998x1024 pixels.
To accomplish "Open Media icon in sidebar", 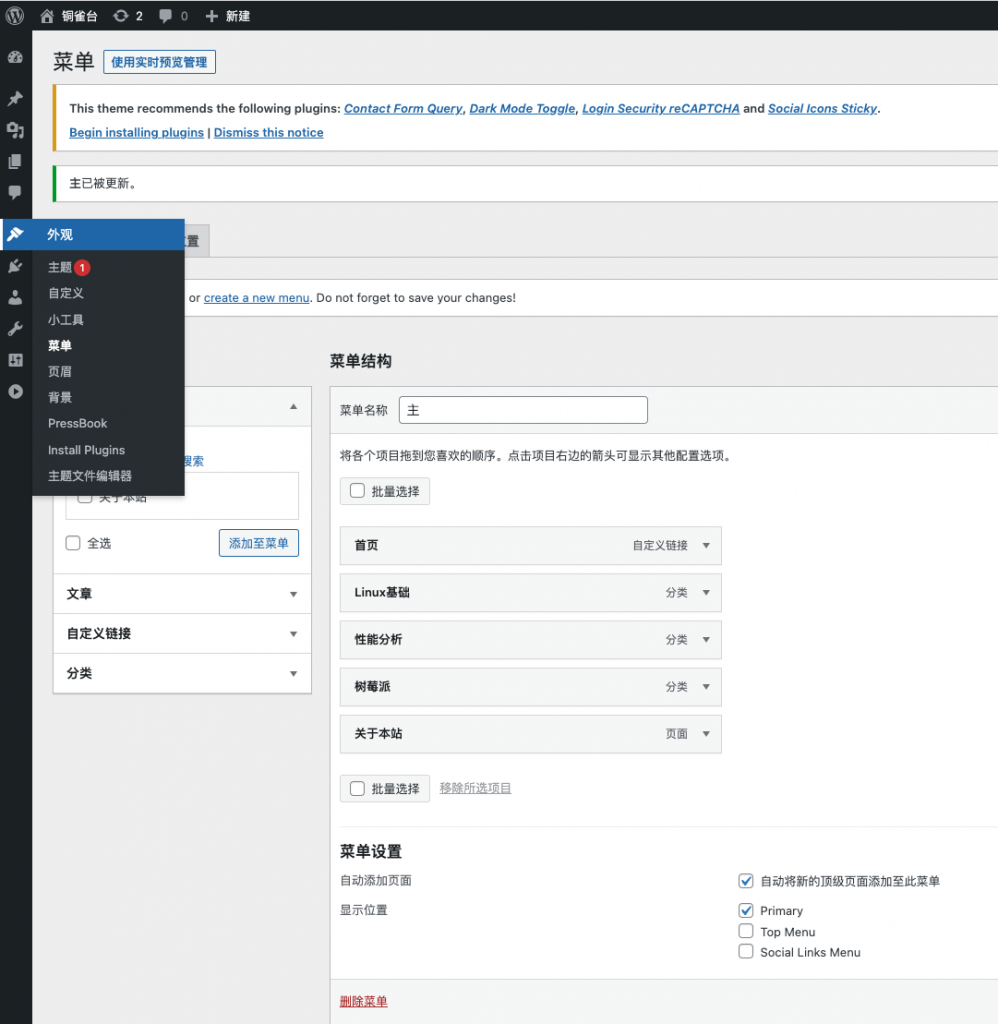I will (x=15, y=130).
